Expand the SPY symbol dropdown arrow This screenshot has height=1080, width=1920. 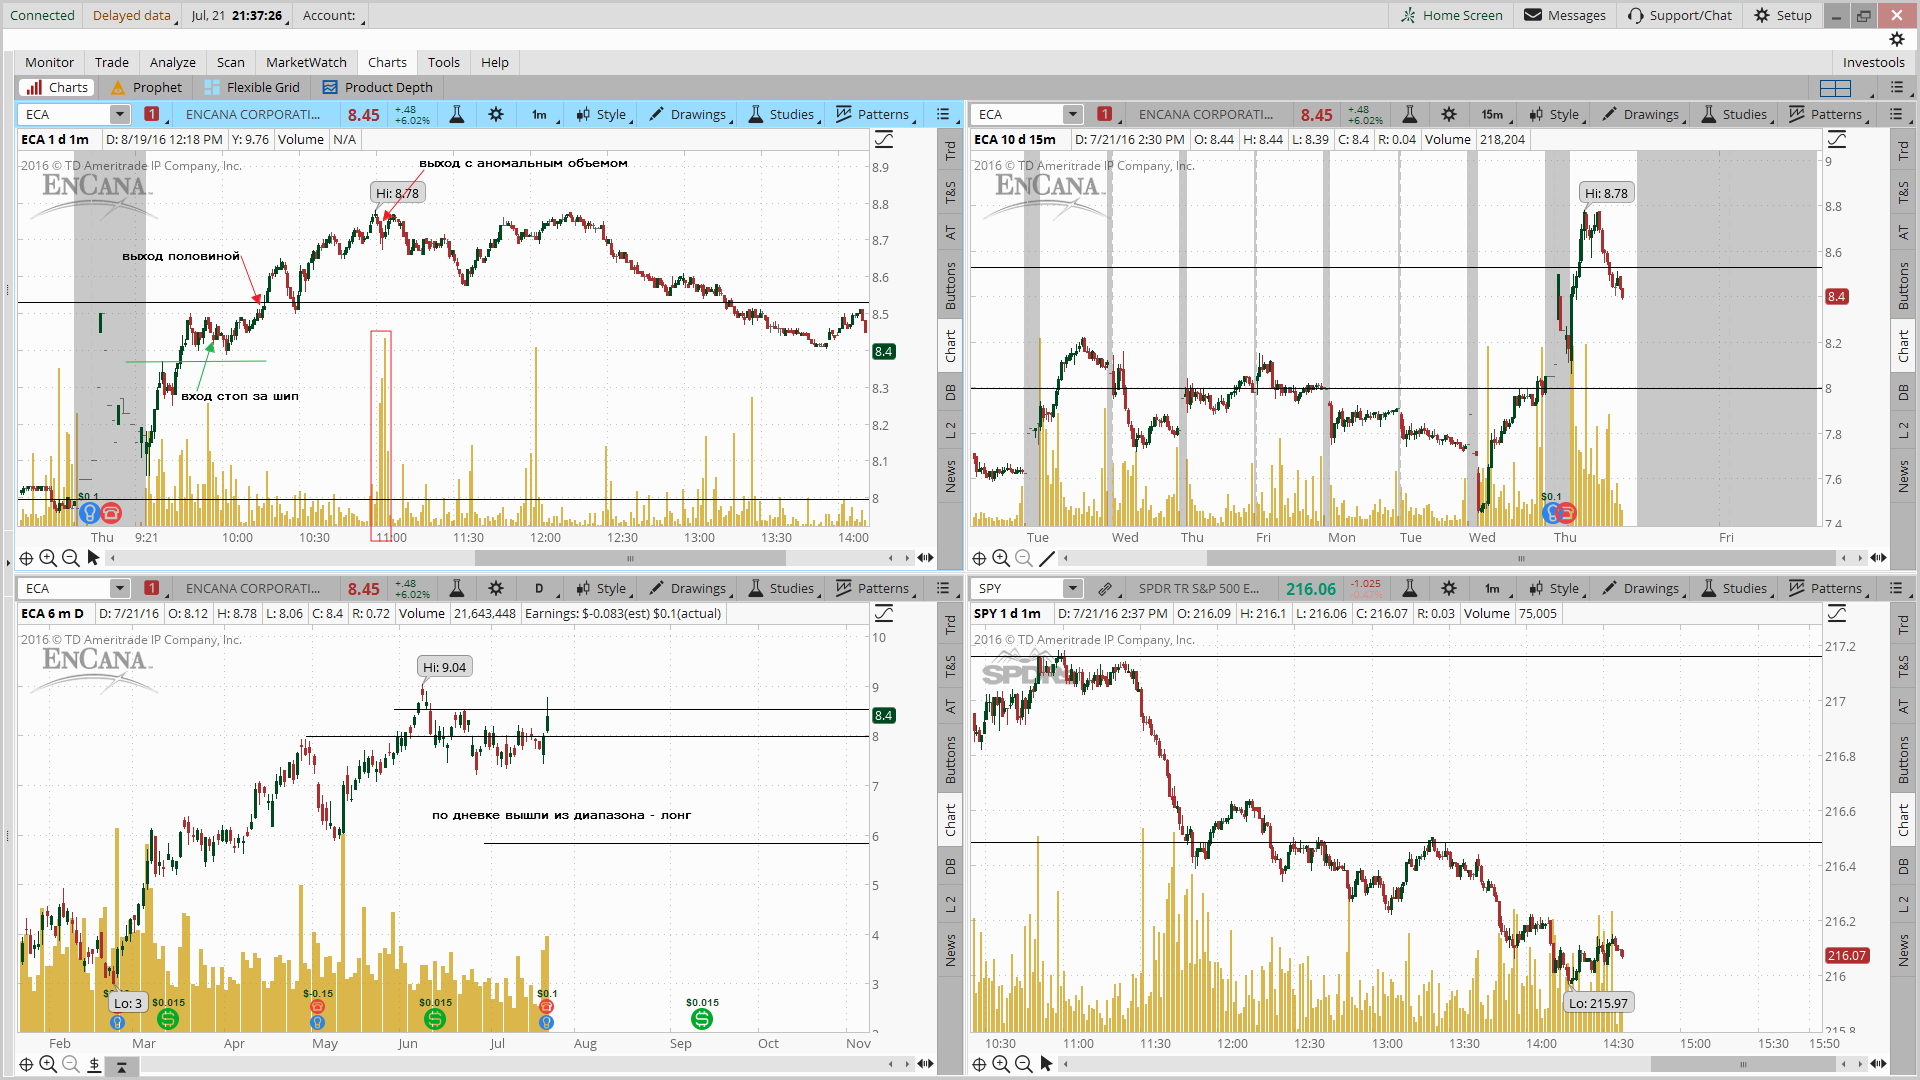point(1072,588)
